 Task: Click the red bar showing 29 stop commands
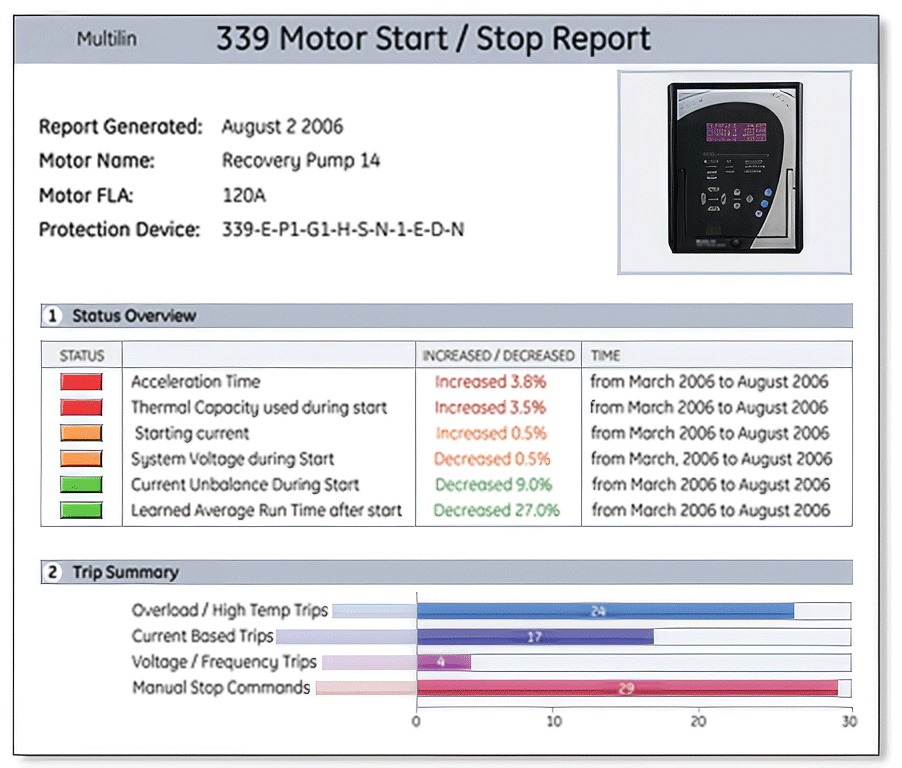coord(628,688)
